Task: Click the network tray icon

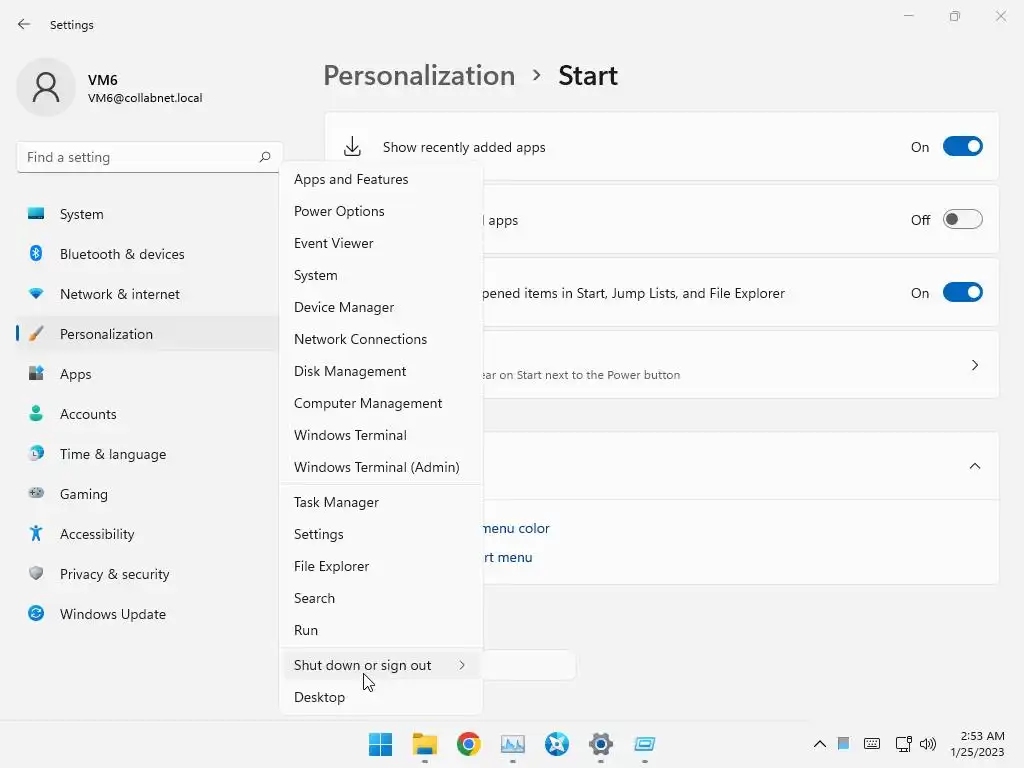Action: pyautogui.click(x=904, y=744)
